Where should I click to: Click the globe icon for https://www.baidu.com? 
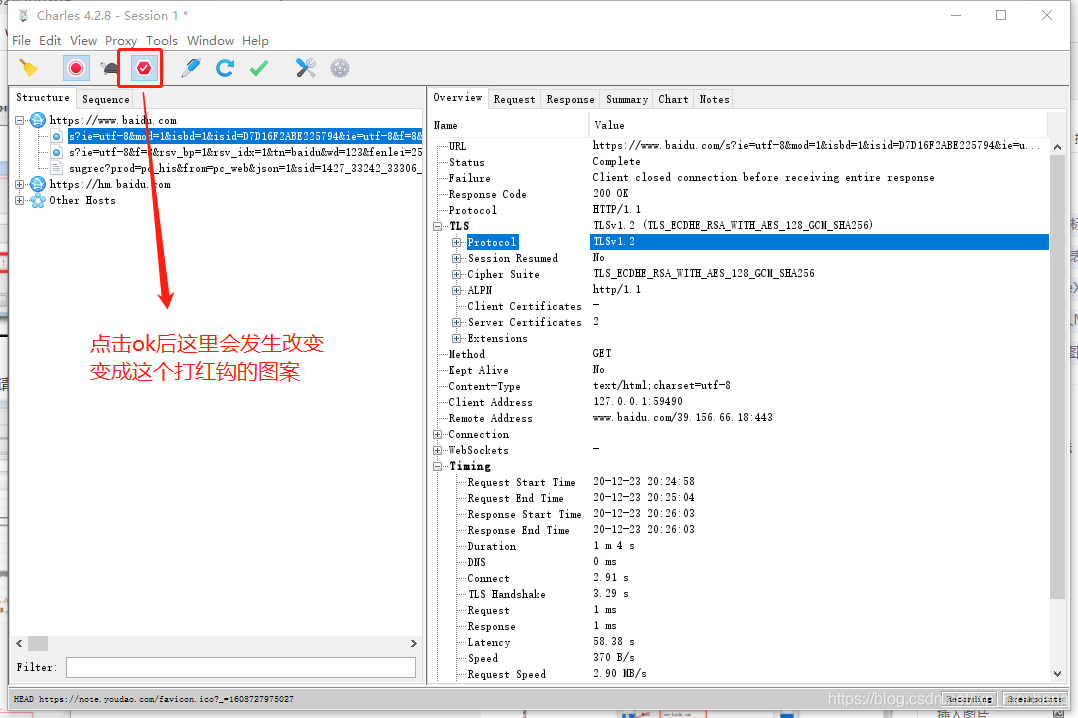coord(38,120)
